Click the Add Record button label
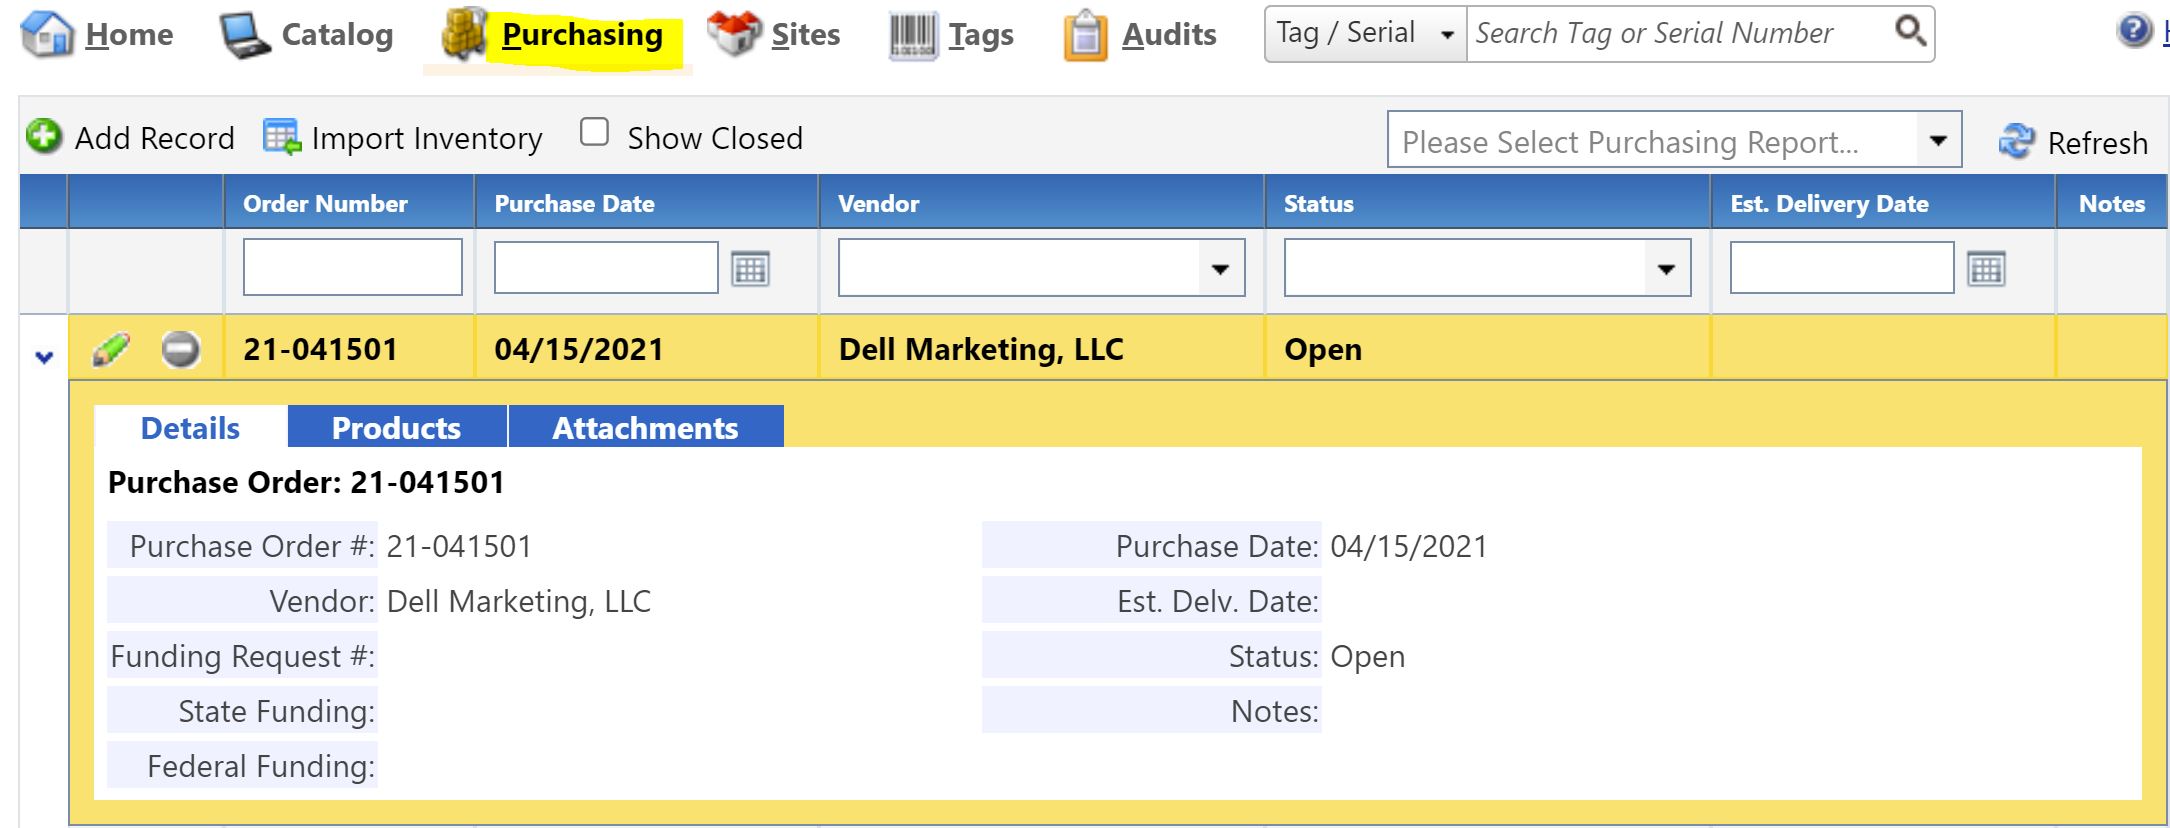The height and width of the screenshot is (828, 2170). (x=154, y=138)
